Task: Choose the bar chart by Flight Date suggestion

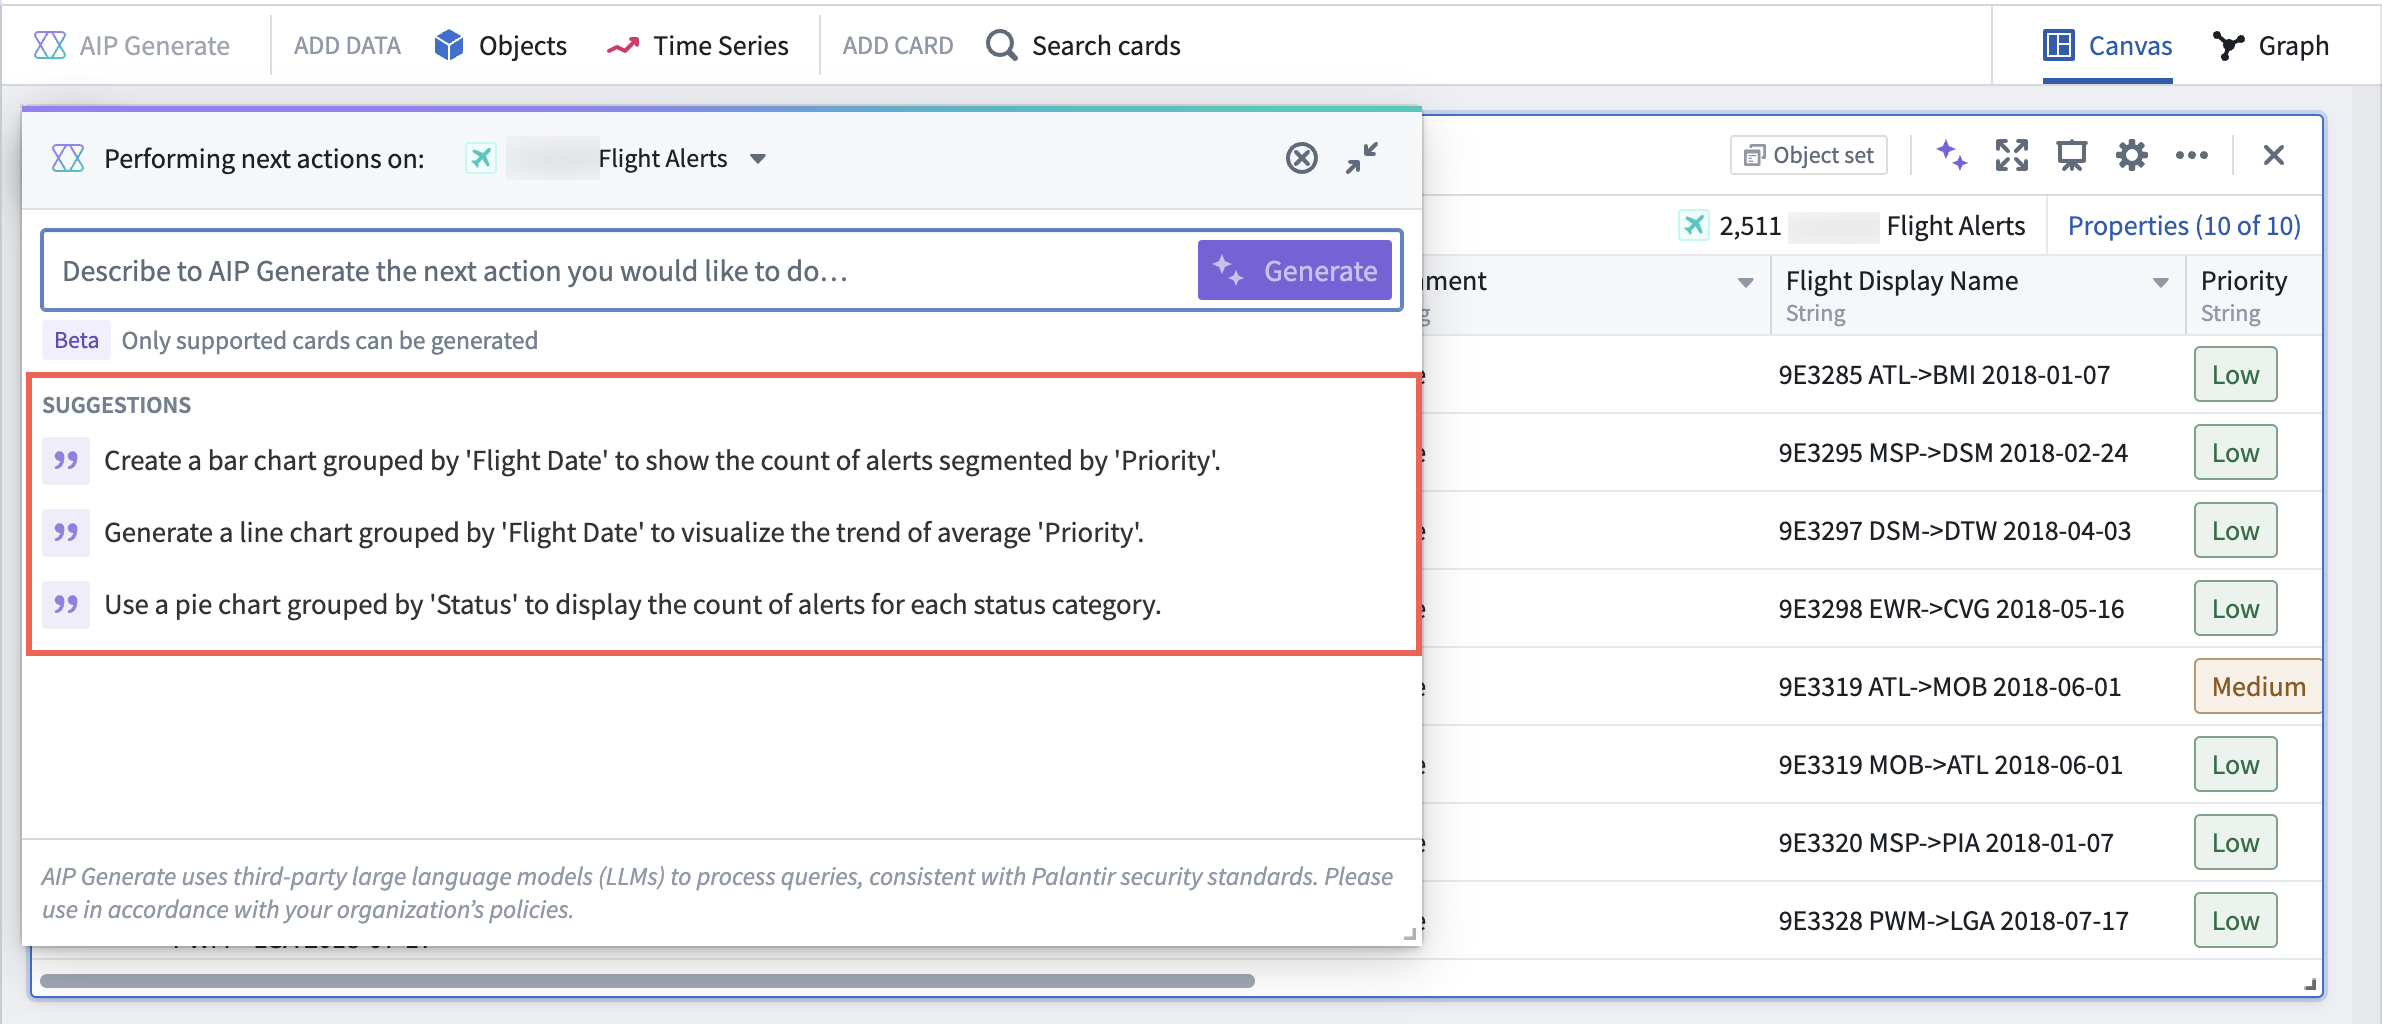Action: 662,461
